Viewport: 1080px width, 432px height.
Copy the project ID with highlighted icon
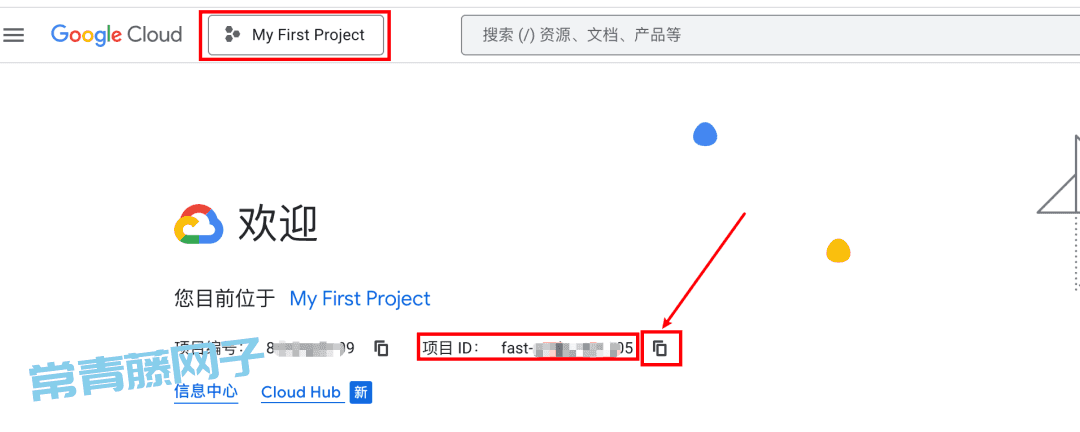point(661,349)
